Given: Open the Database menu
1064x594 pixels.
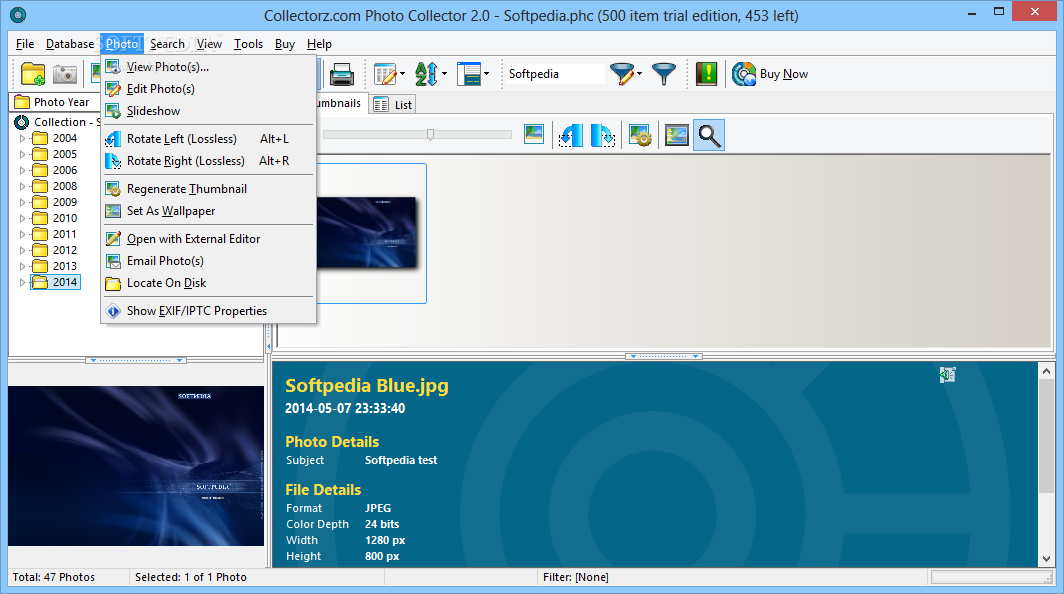Looking at the screenshot, I should (70, 44).
